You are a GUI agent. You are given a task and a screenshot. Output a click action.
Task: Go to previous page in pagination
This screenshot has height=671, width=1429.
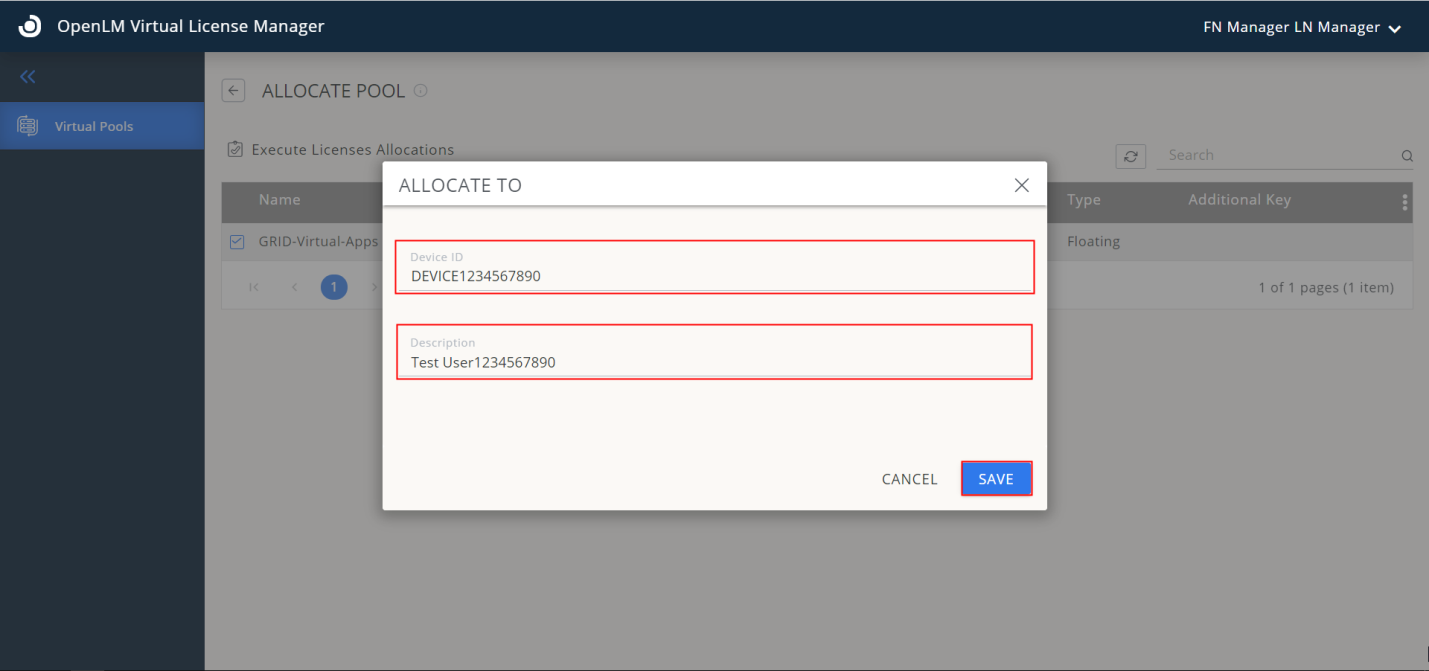click(x=294, y=288)
